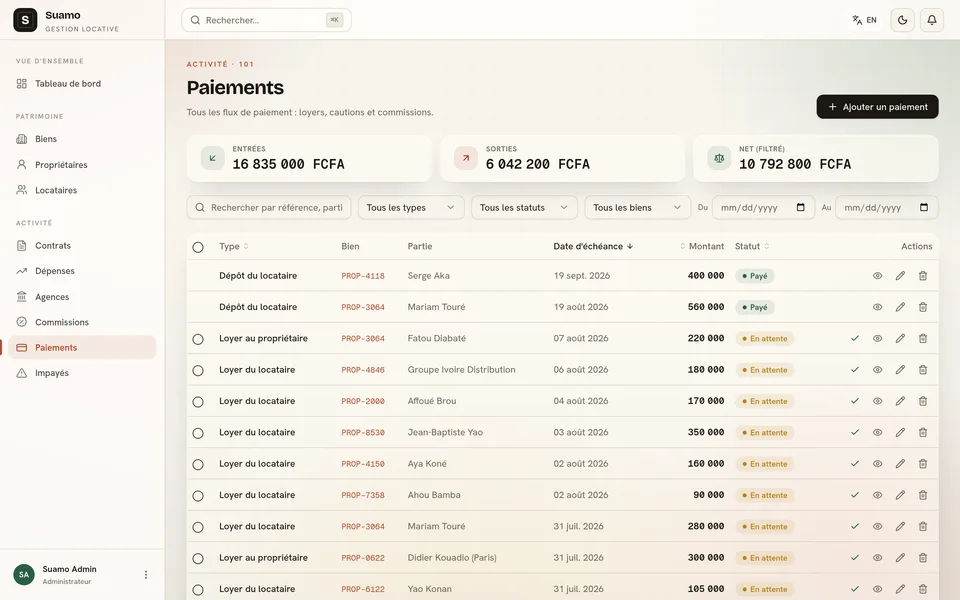Screen dimensions: 960x600
Task: Delete the Ahou Bamba payment
Action: coord(923,495)
